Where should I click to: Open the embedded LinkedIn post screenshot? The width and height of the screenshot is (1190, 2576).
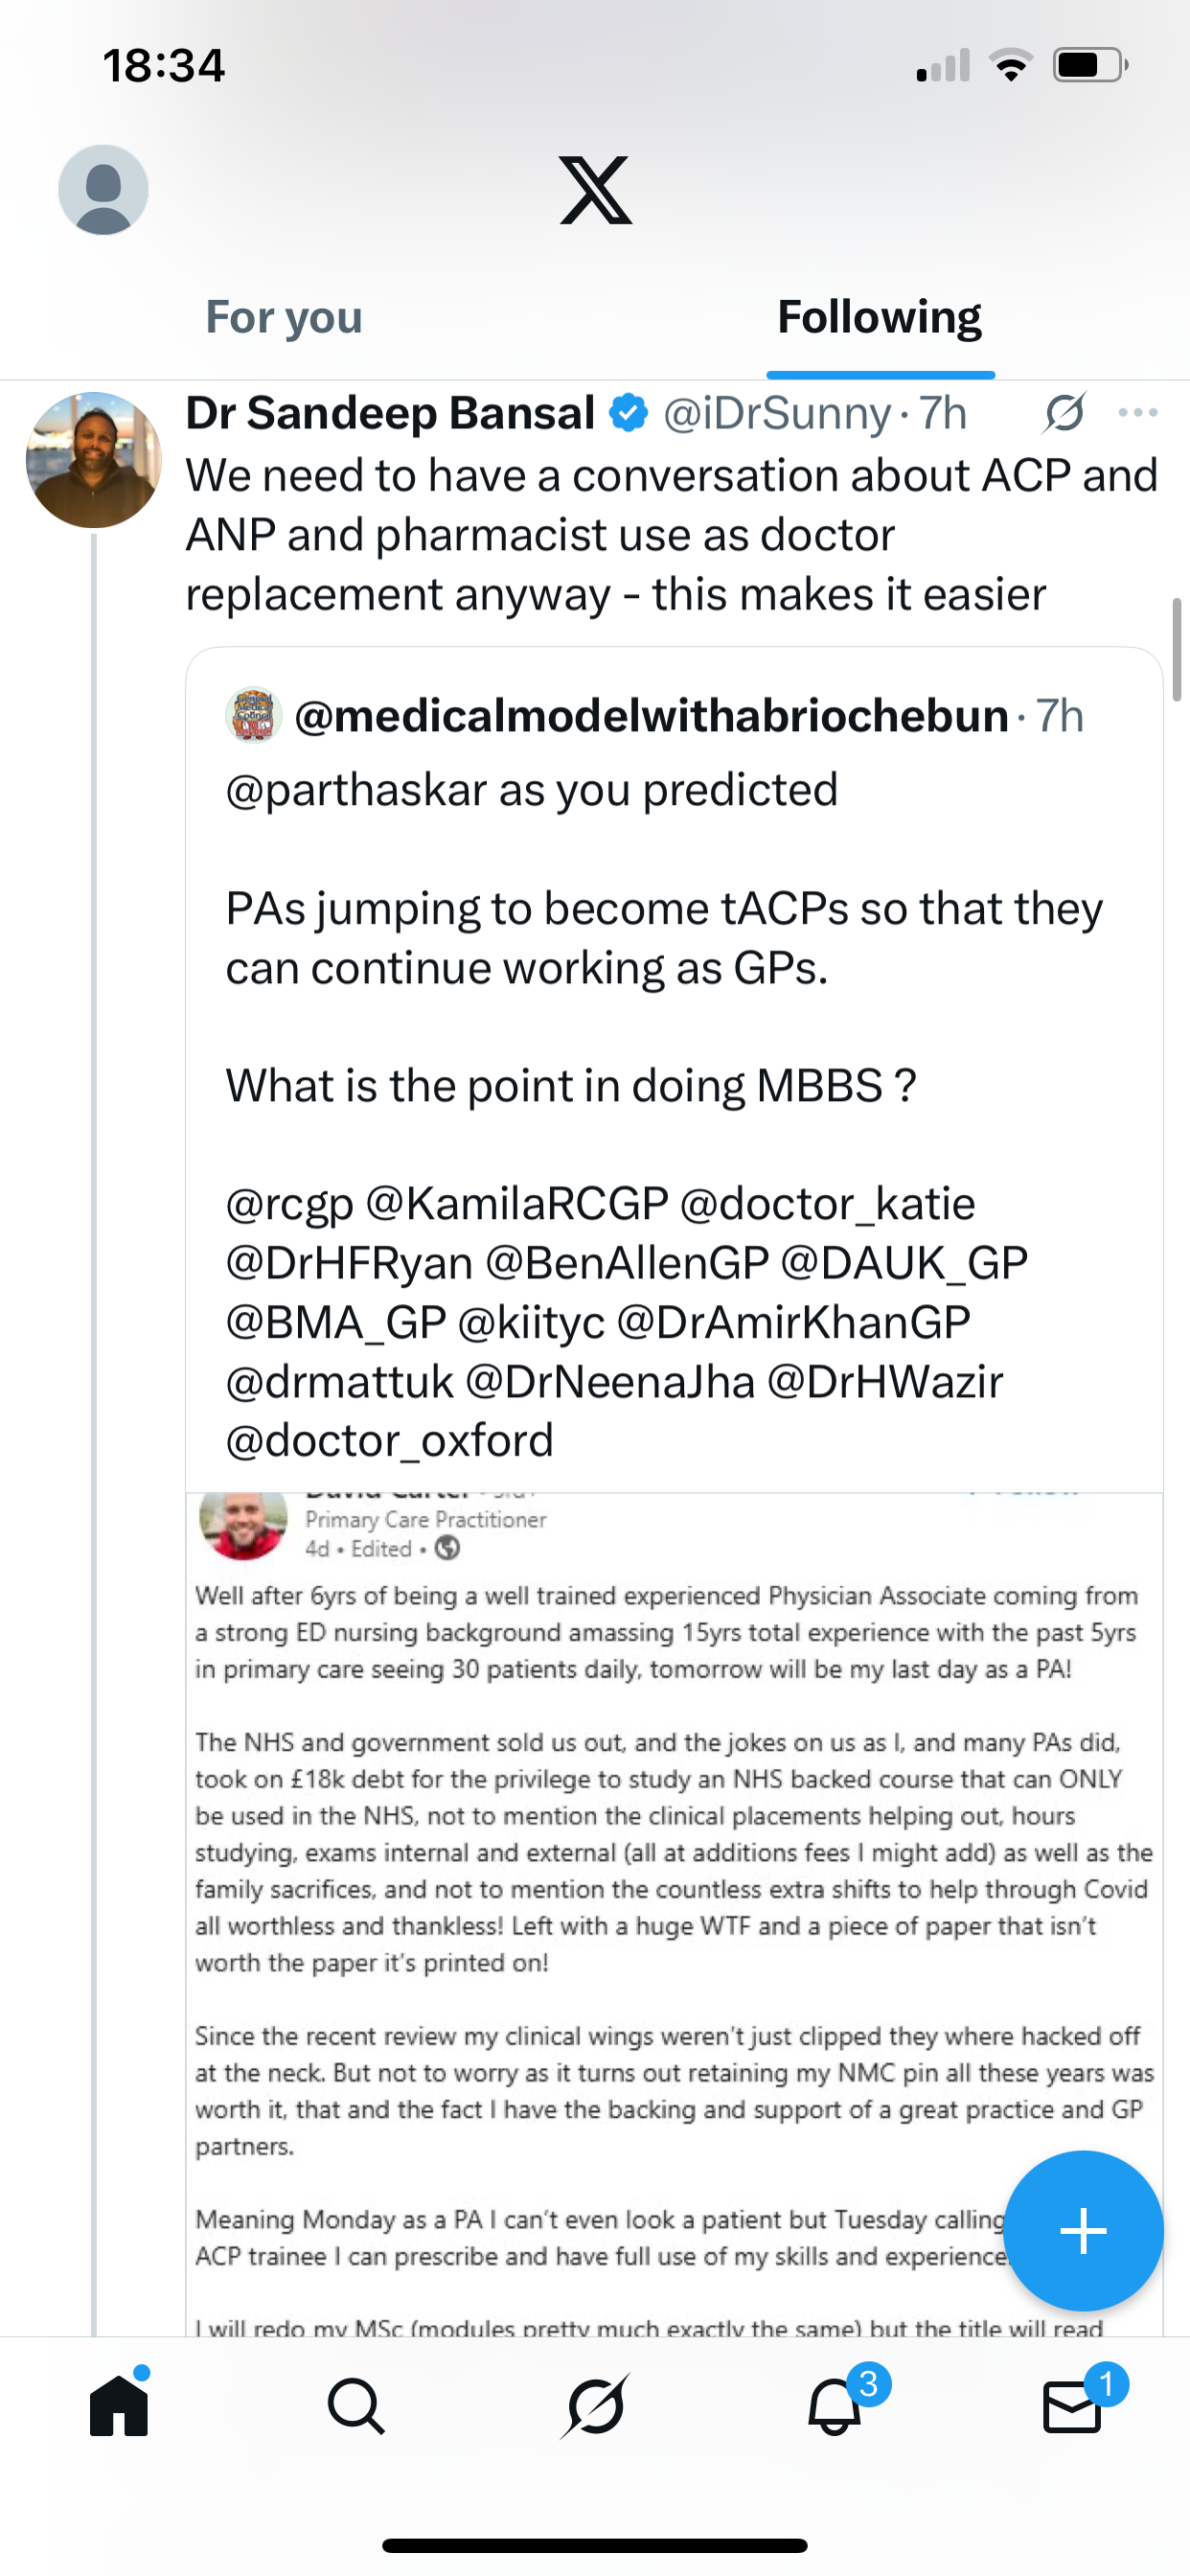coord(673,1900)
